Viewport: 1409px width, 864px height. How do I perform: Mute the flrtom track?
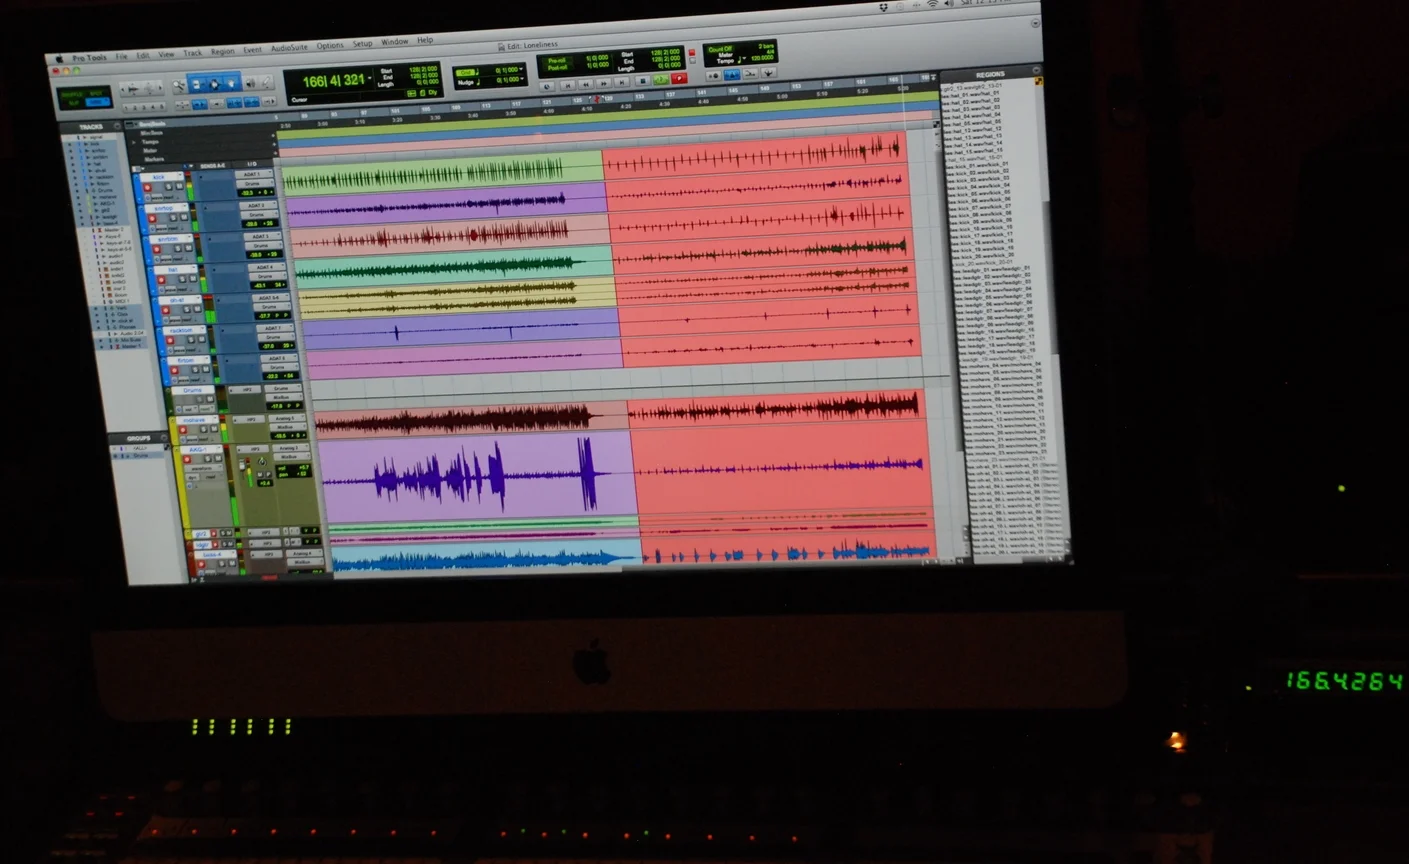click(206, 369)
